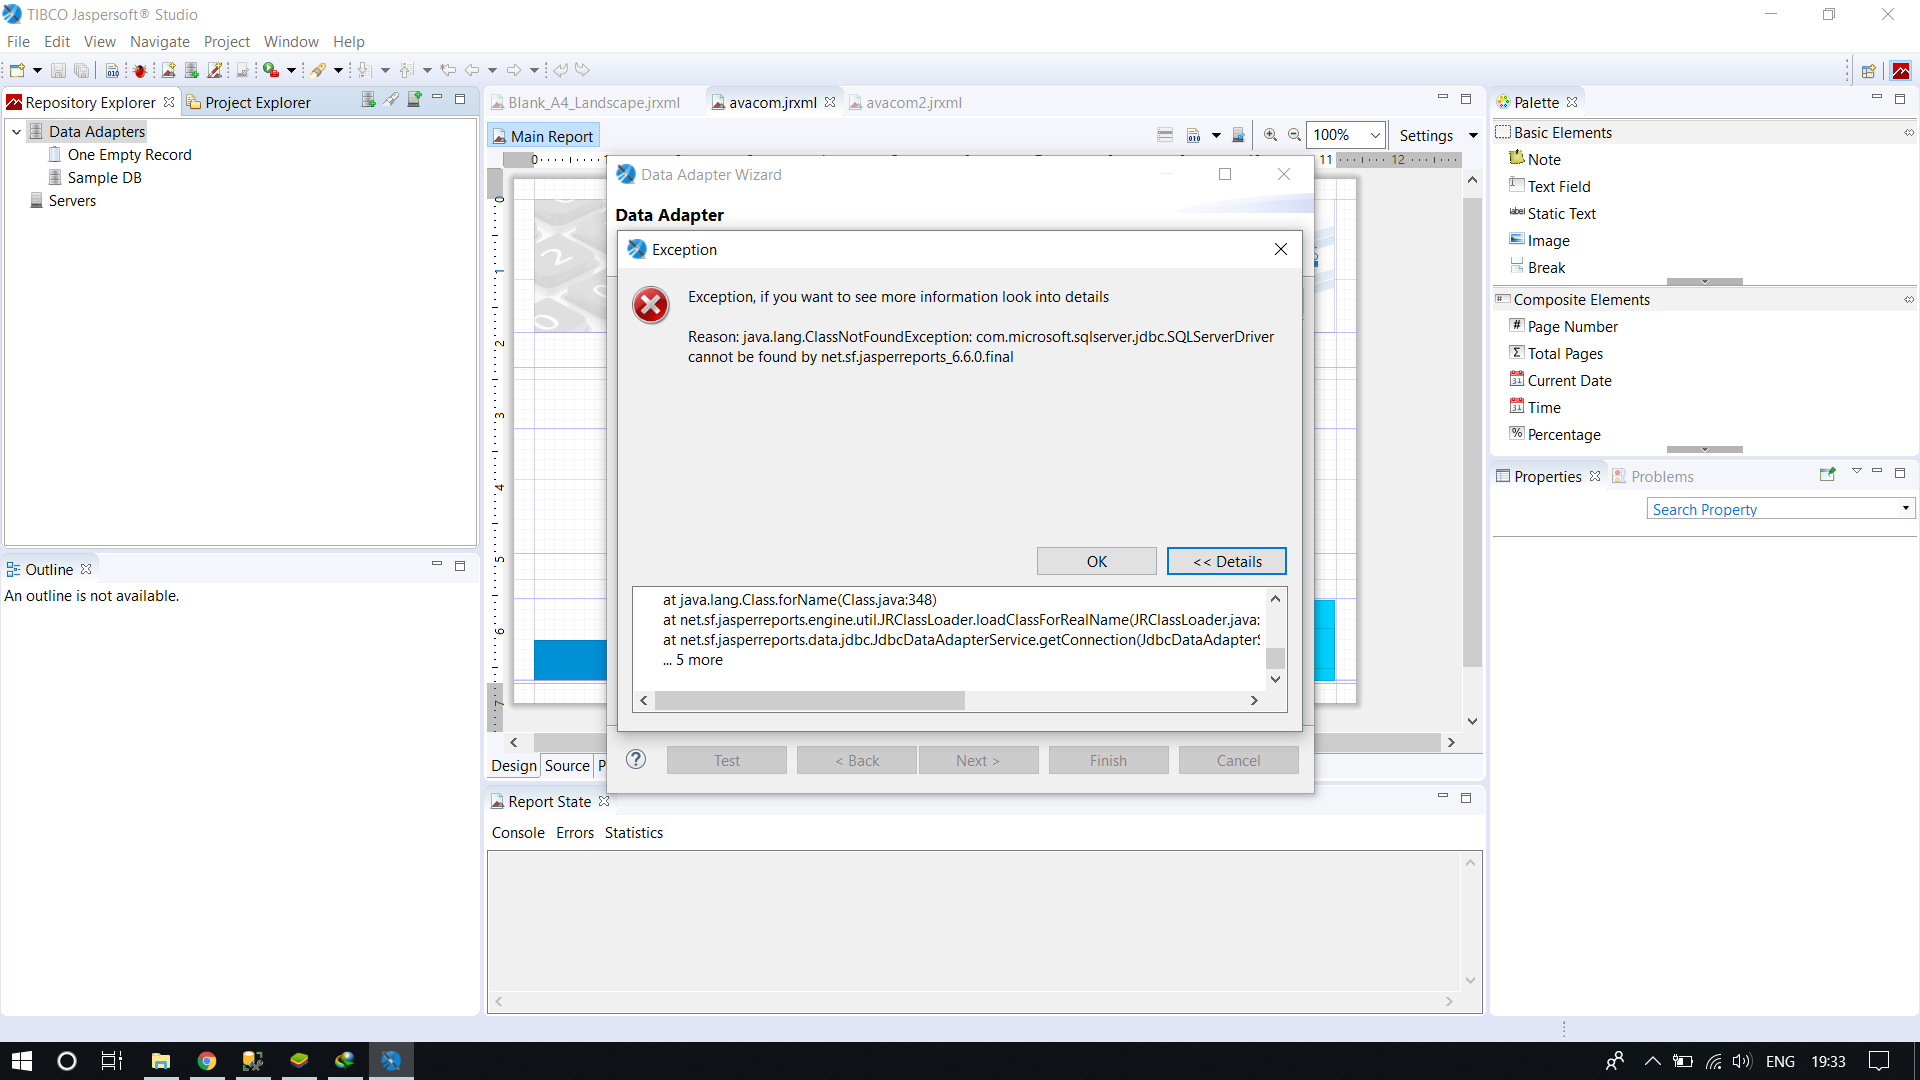Screen dimensions: 1920x1080
Task: Open Google Chrome from the taskbar
Action: [x=207, y=1061]
